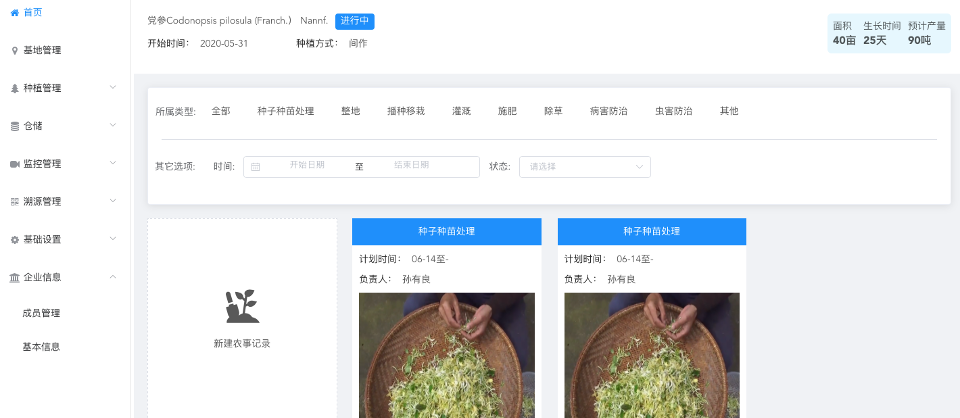Image resolution: width=960 pixels, height=418 pixels.
Task: Open 成员管理 submenu item
Action: coord(41,313)
